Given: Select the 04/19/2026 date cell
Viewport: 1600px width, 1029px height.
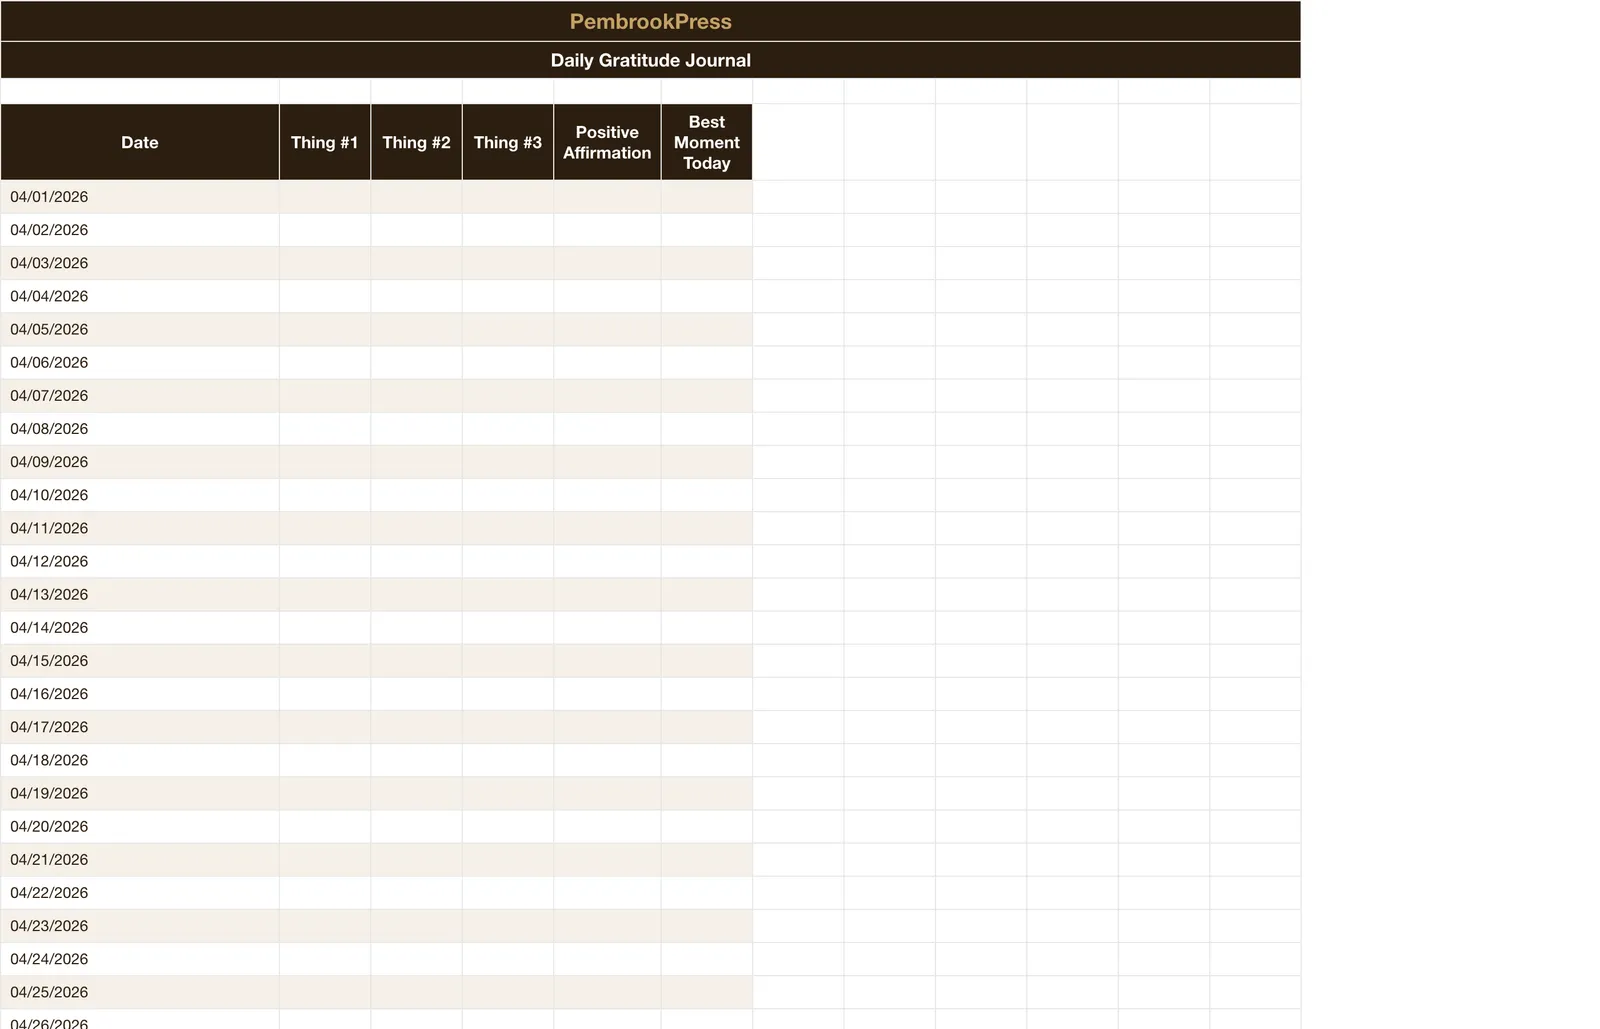Looking at the screenshot, I should 140,793.
